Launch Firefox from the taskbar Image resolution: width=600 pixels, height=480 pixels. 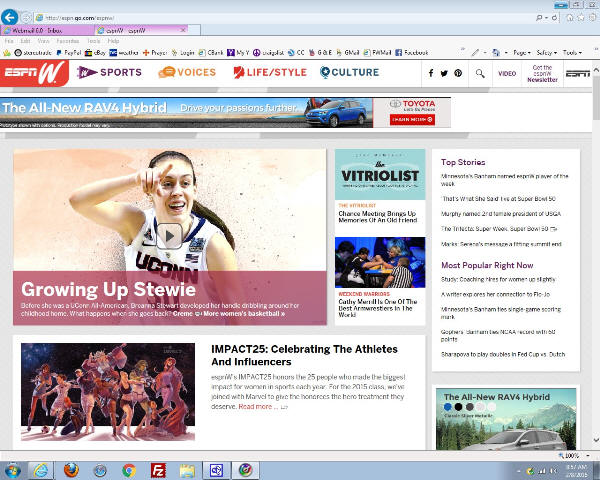point(70,469)
